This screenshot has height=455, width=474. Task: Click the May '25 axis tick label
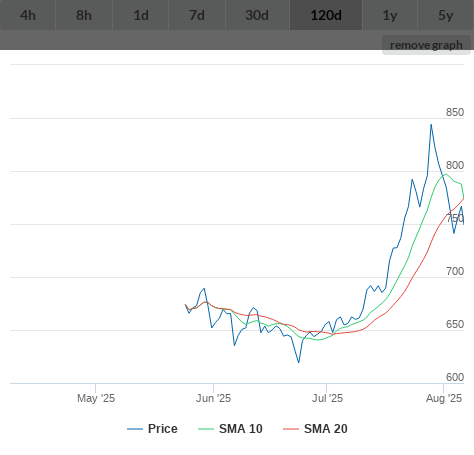click(96, 398)
